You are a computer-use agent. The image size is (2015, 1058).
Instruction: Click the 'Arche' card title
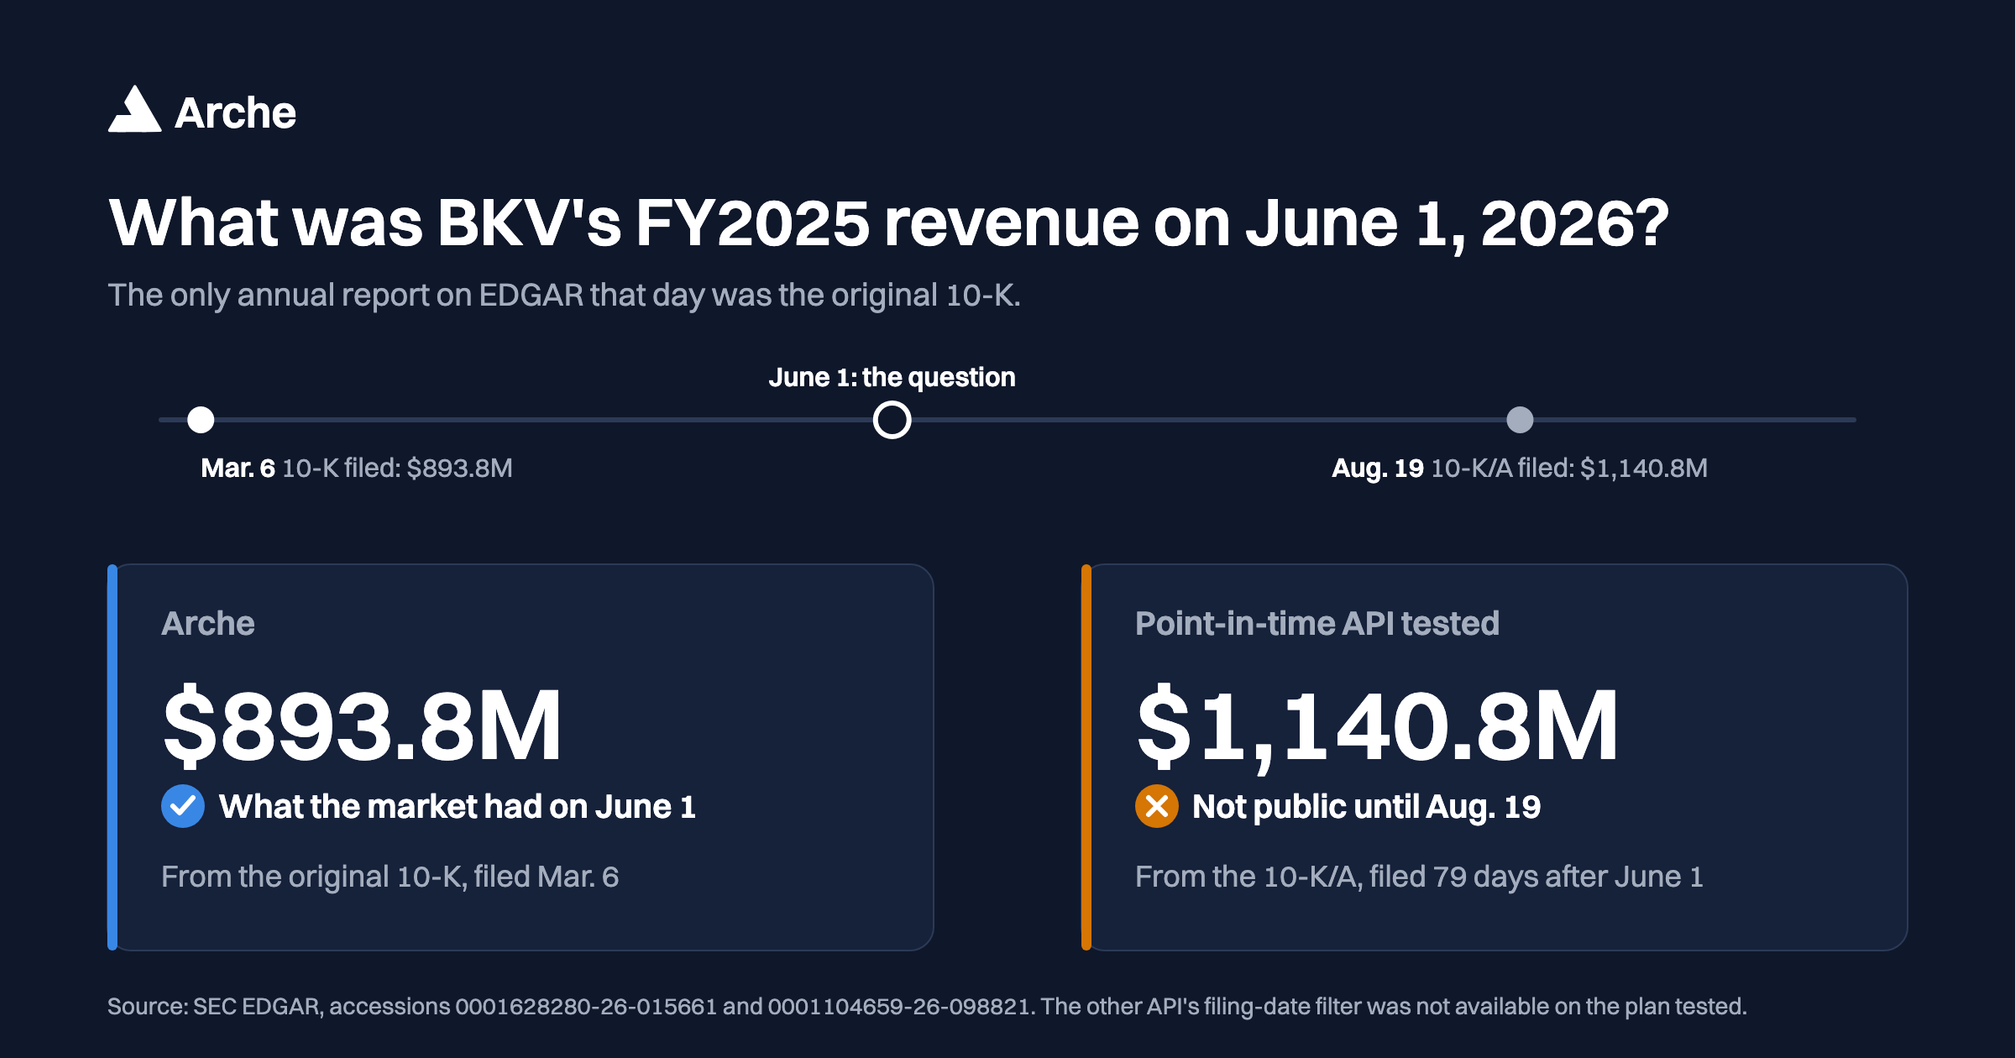(208, 623)
